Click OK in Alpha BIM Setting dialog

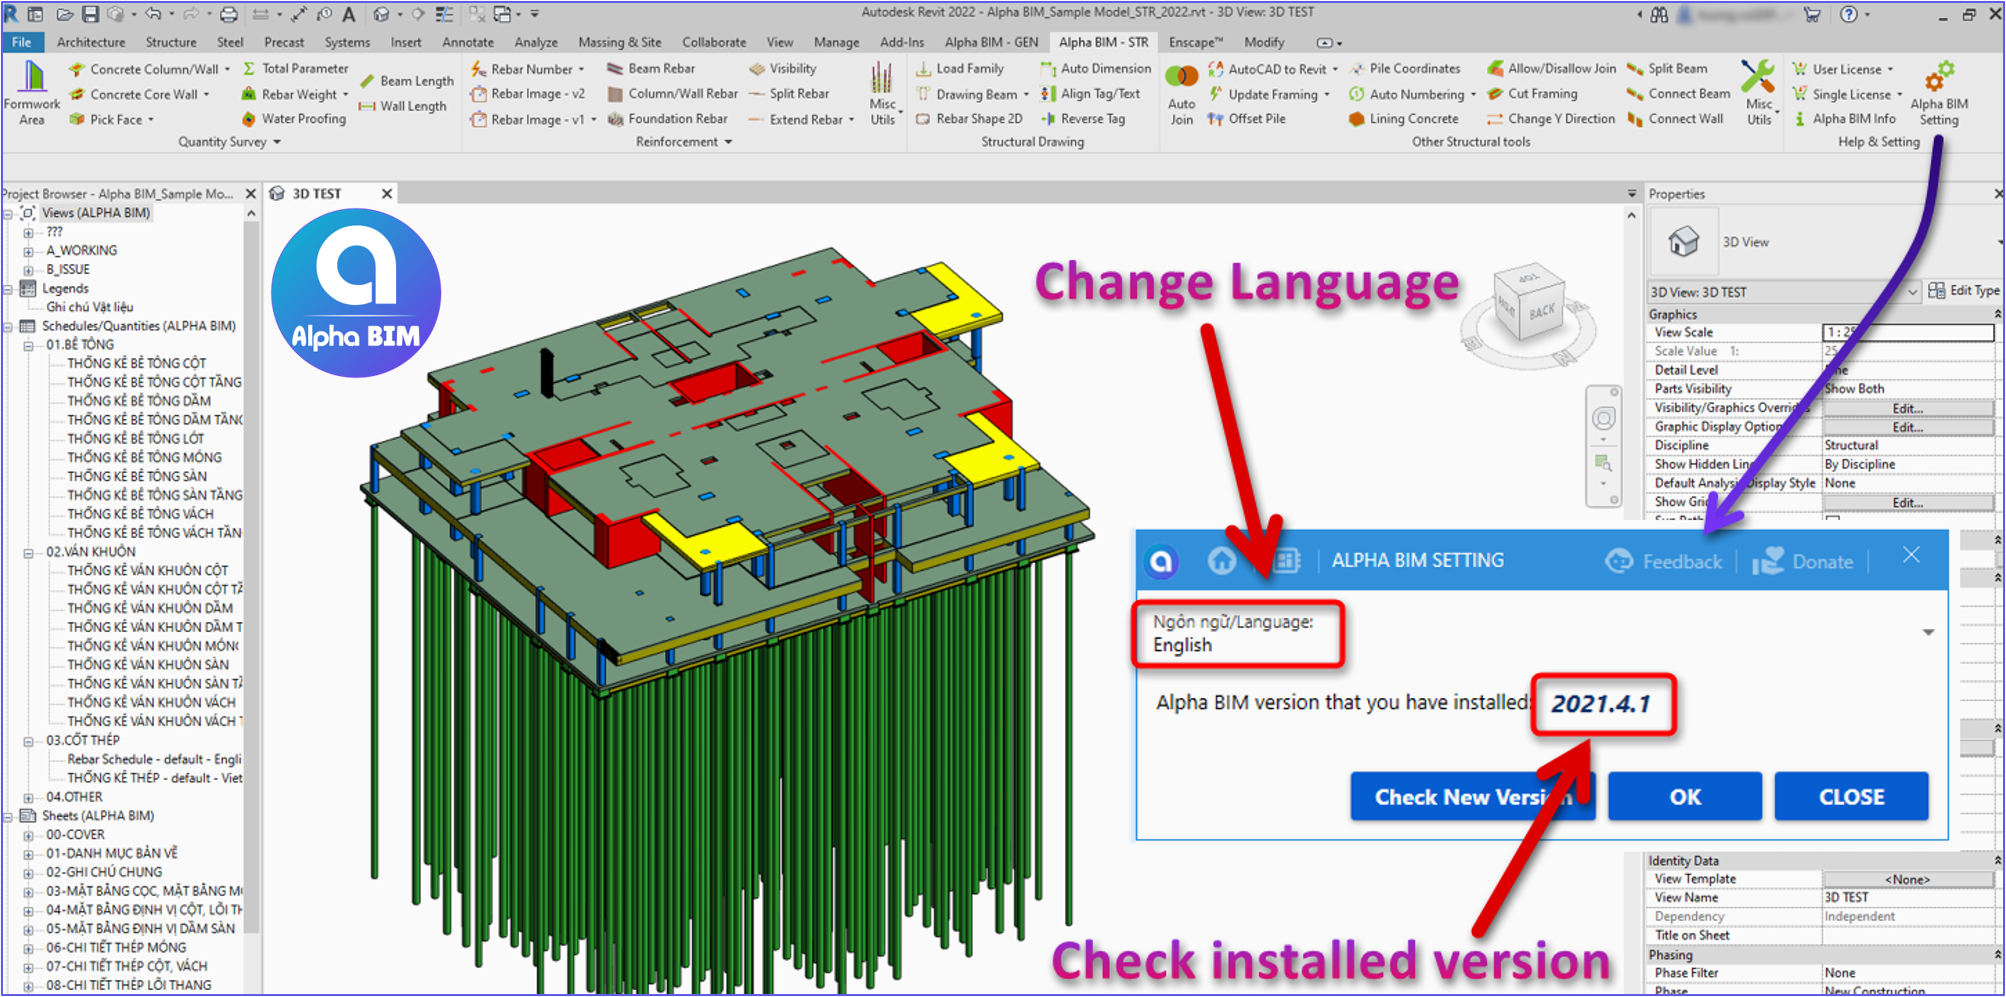click(1685, 797)
